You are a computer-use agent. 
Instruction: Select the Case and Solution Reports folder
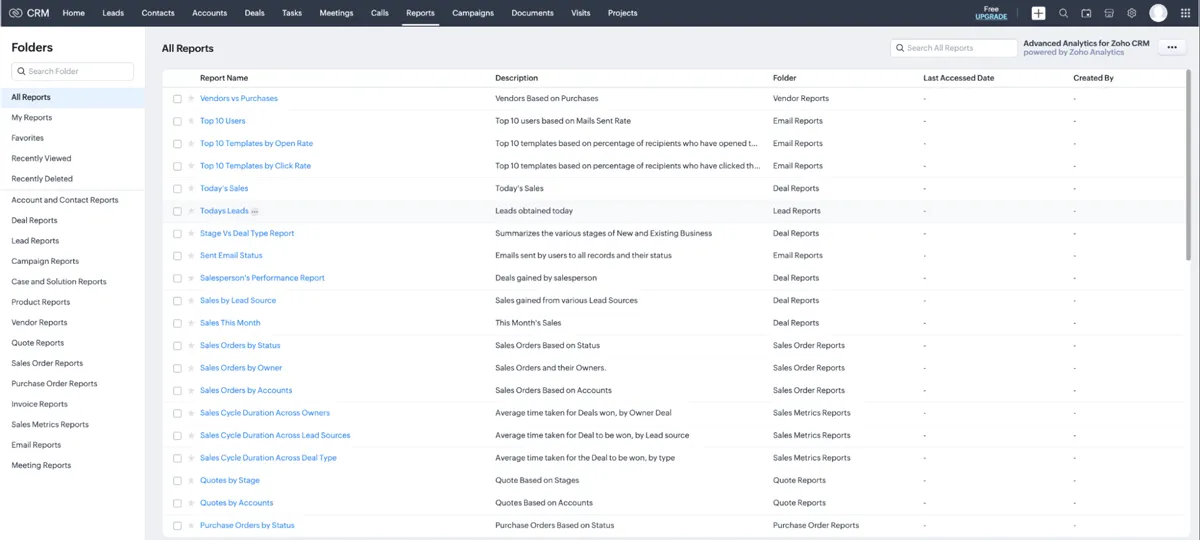[x=59, y=282]
